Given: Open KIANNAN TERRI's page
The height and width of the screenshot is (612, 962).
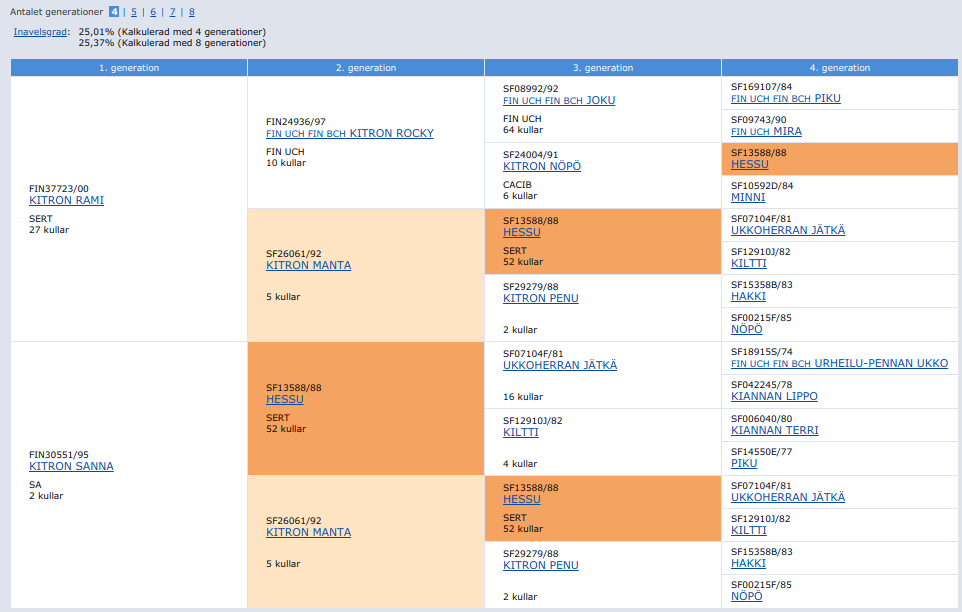Looking at the screenshot, I should [773, 430].
